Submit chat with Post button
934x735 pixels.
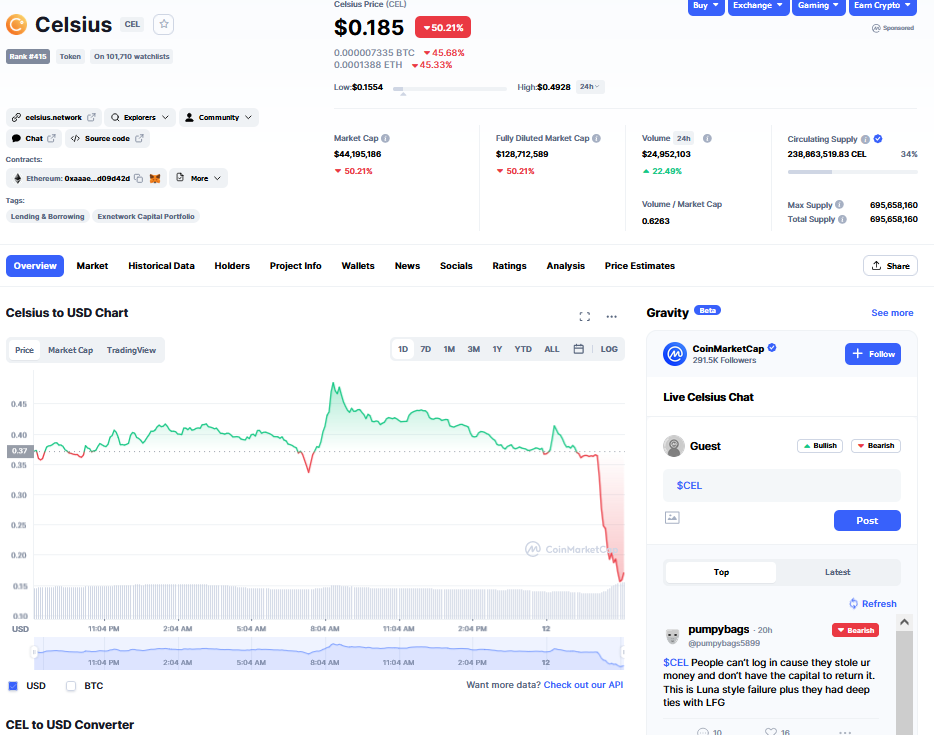(867, 521)
